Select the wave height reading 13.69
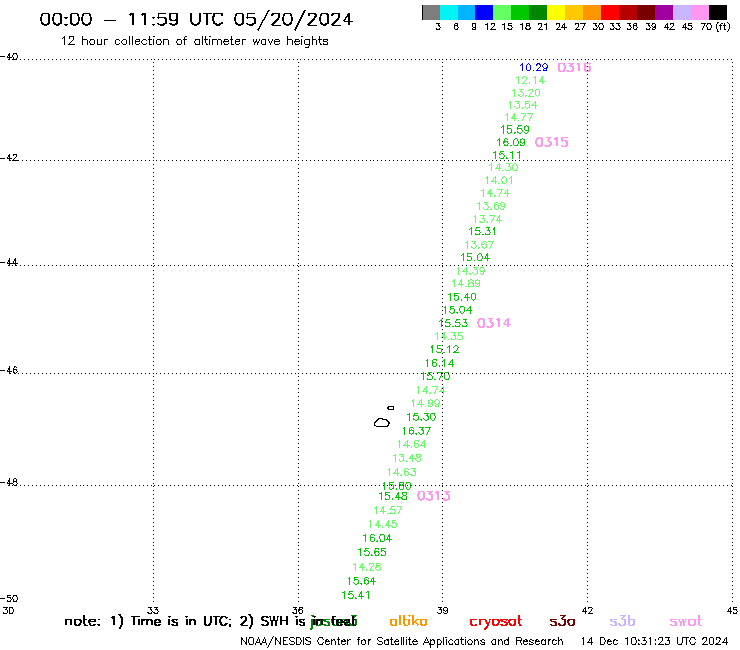 (x=491, y=206)
